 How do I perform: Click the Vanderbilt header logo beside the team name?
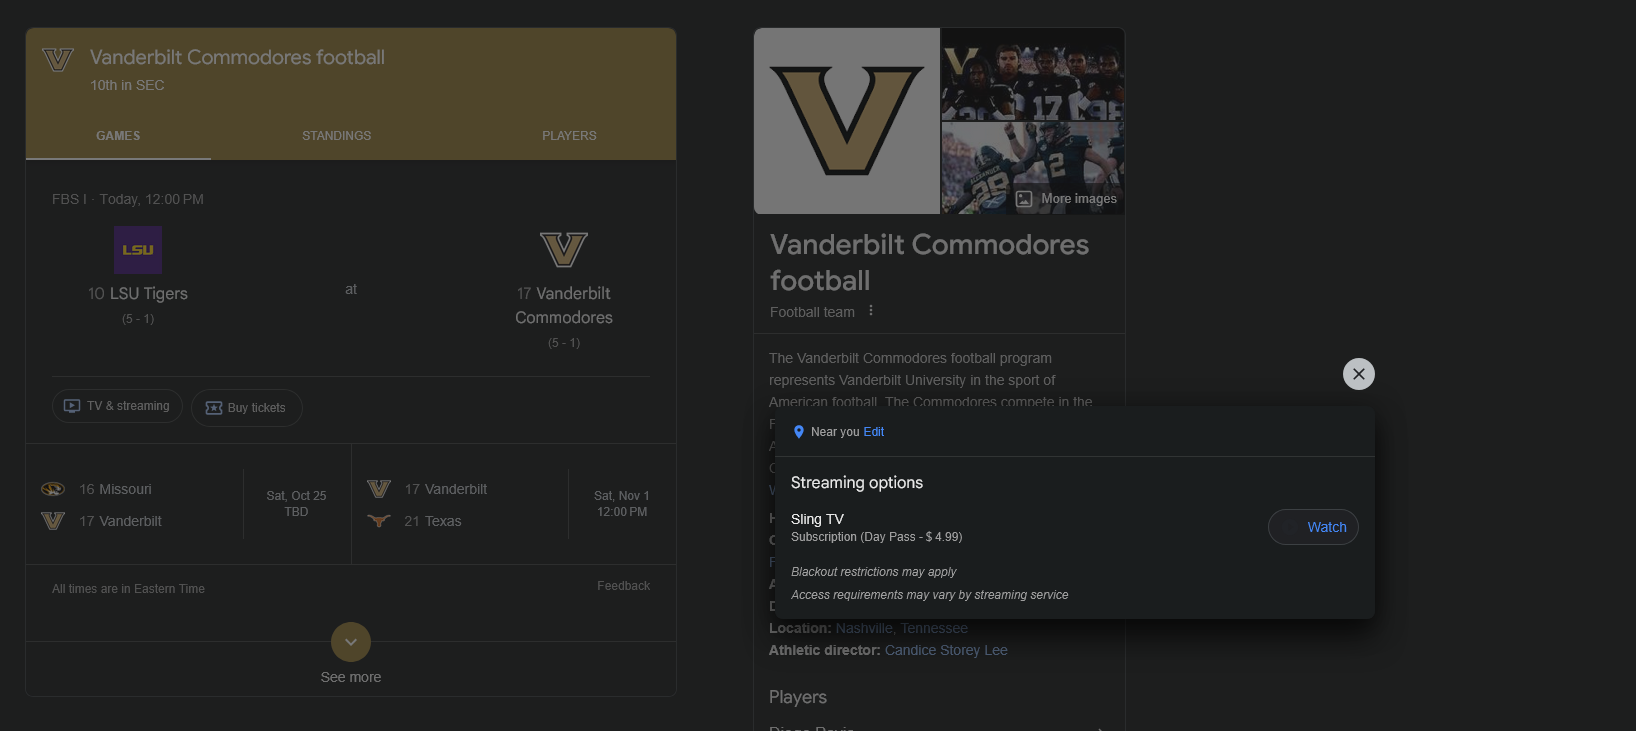point(58,60)
